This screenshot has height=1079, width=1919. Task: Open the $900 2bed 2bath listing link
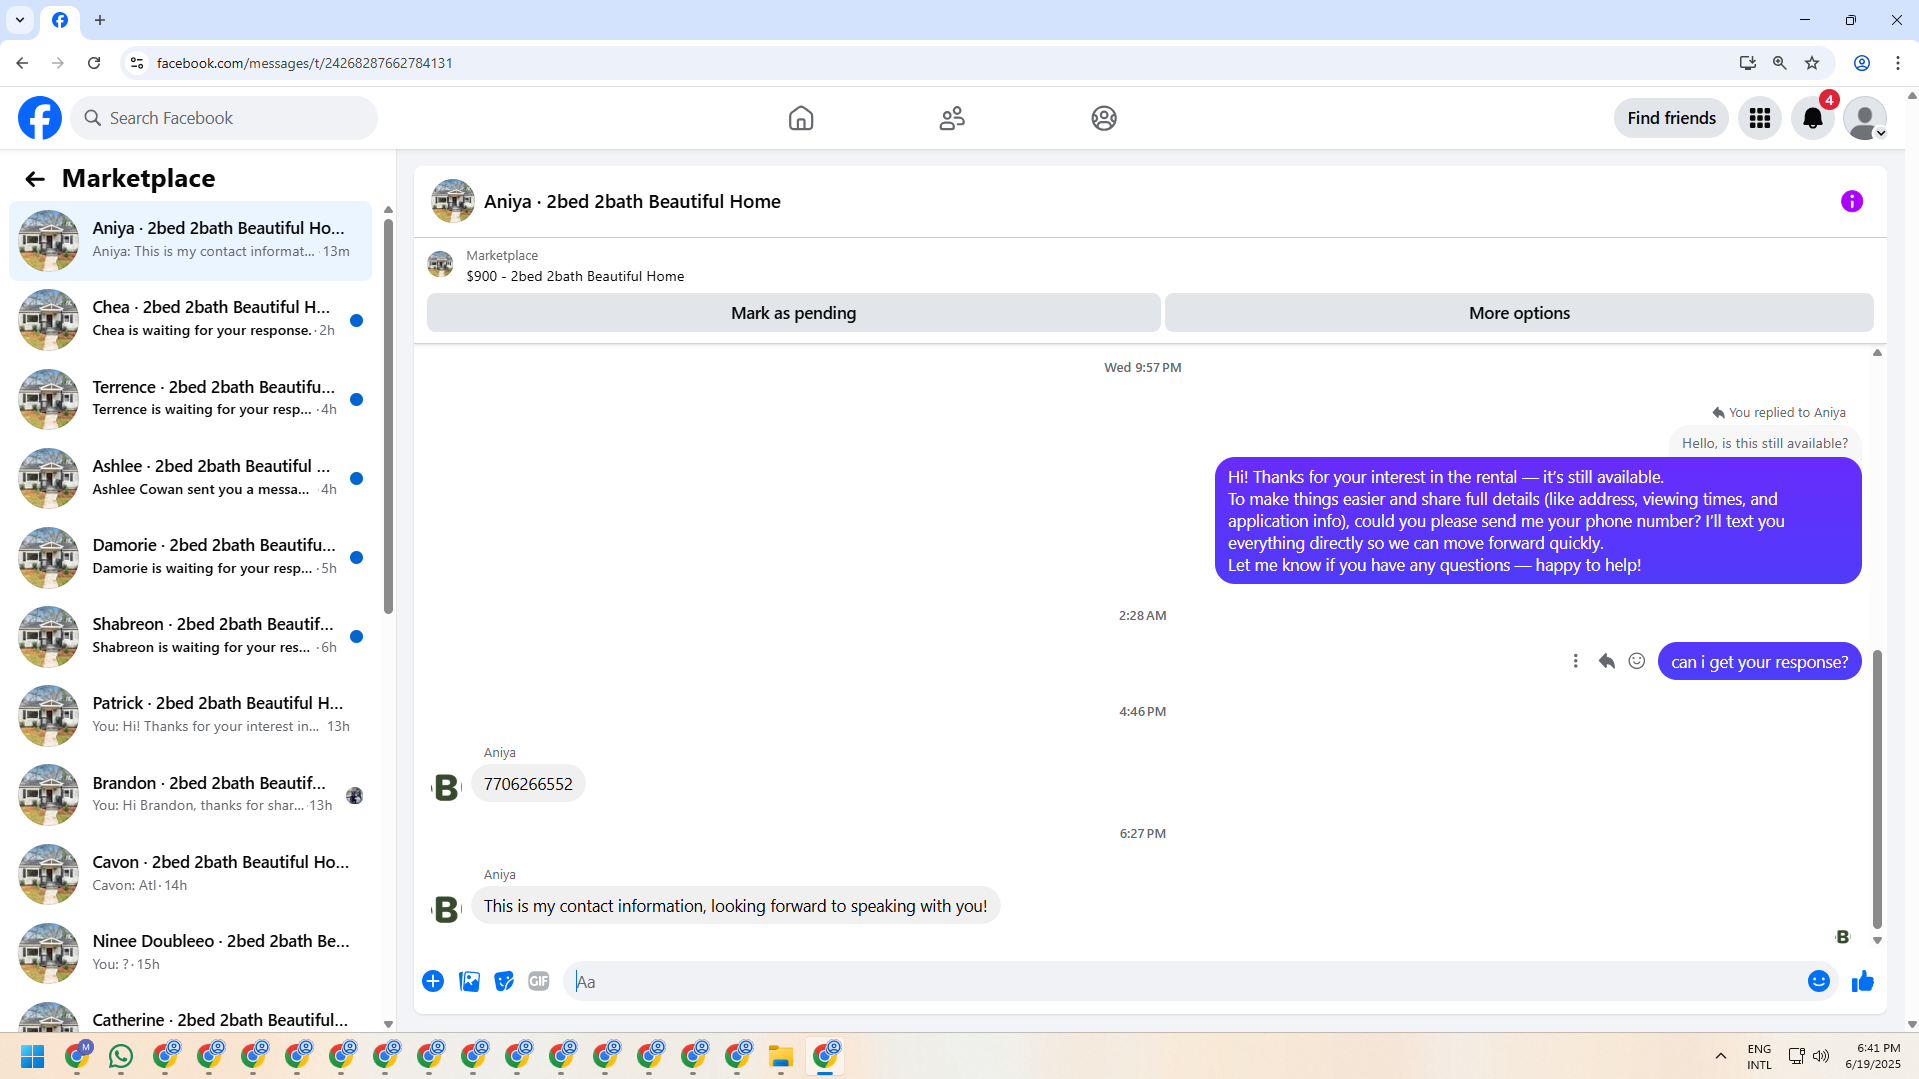point(575,276)
